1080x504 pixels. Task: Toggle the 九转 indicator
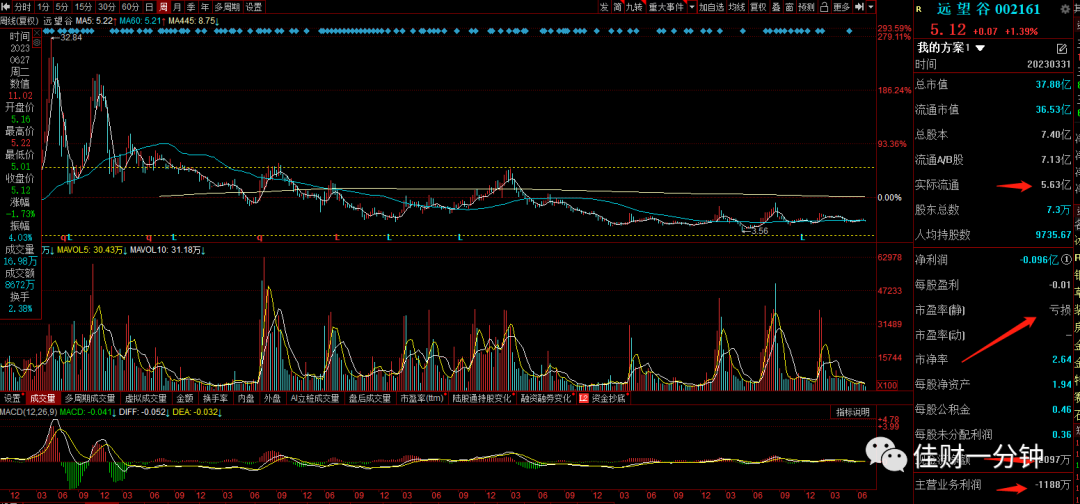coord(634,7)
